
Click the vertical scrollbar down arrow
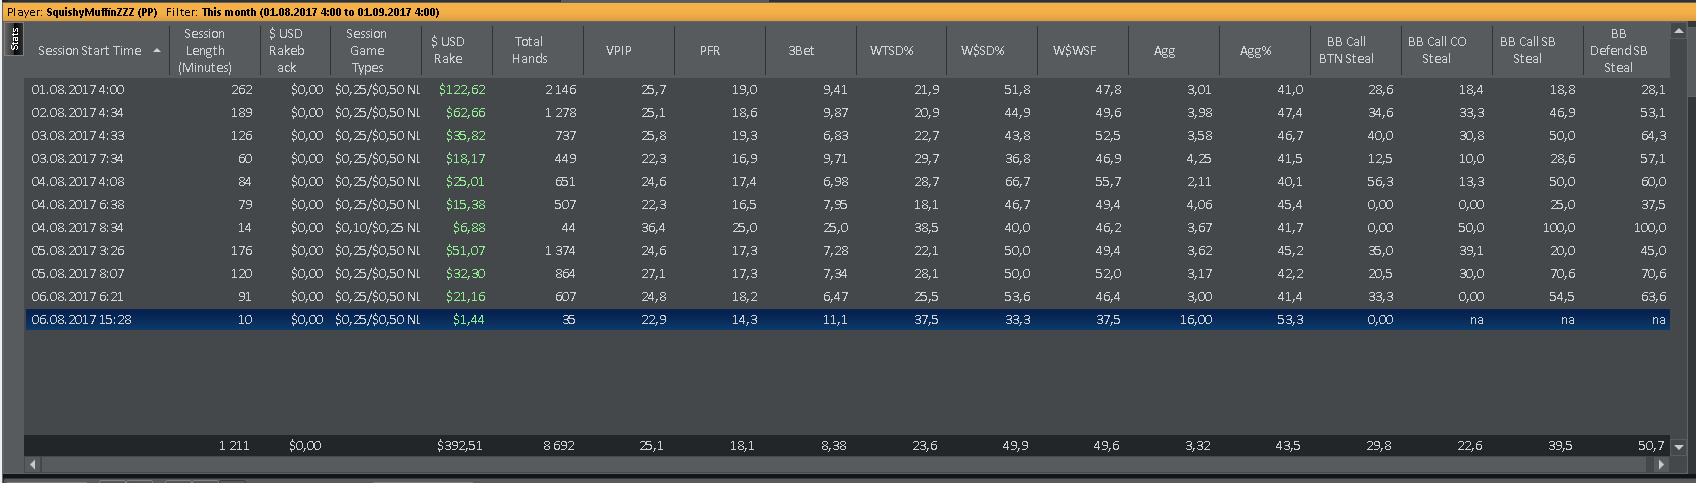[1679, 447]
